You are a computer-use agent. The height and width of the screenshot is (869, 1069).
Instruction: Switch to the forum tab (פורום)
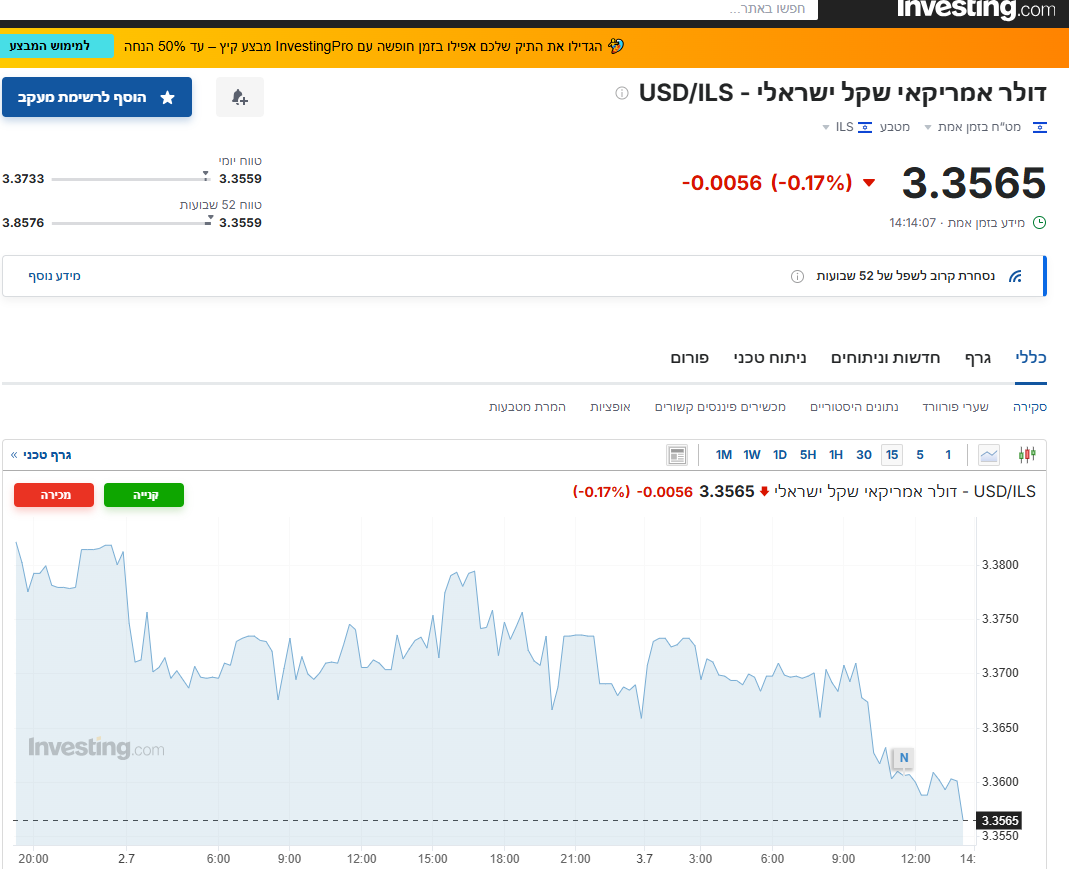pyautogui.click(x=689, y=357)
